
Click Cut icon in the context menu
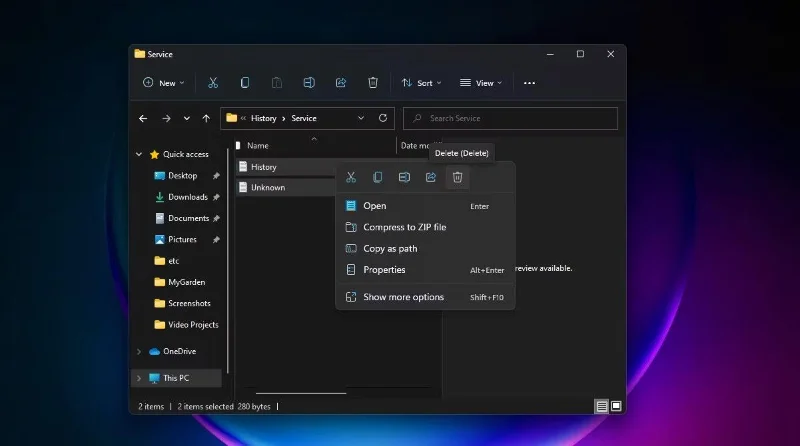(351, 177)
